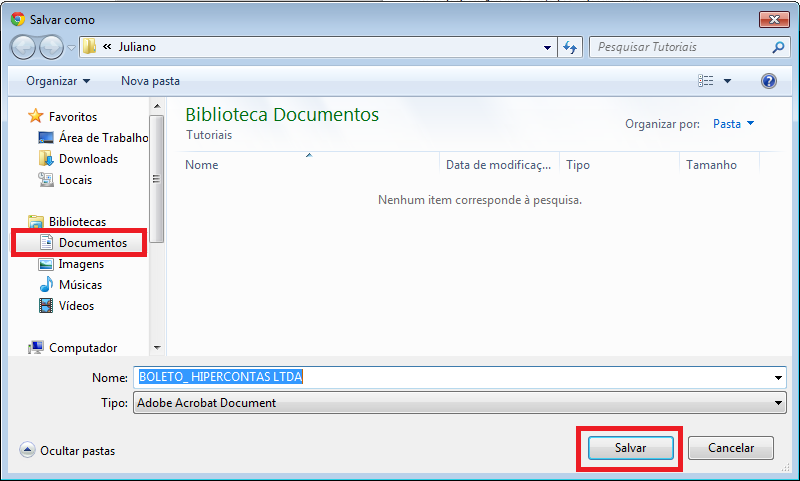Close the Salvar como dialog
The width and height of the screenshot is (800, 481).
tap(774, 19)
